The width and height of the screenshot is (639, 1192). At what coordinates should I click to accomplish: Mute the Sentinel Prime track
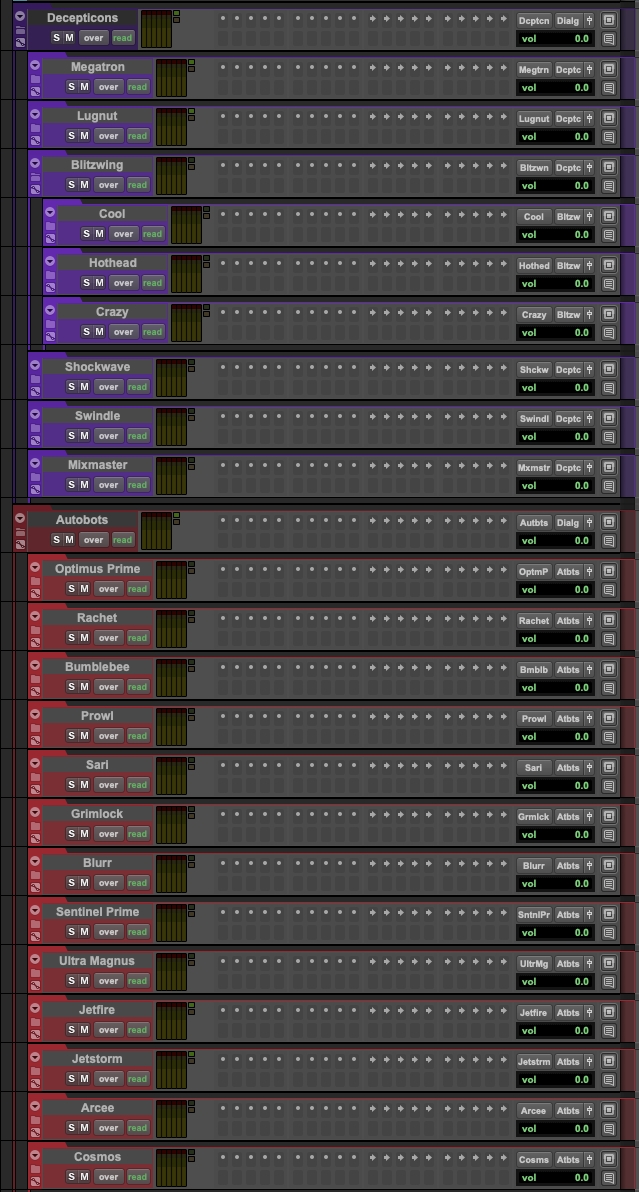coord(85,932)
